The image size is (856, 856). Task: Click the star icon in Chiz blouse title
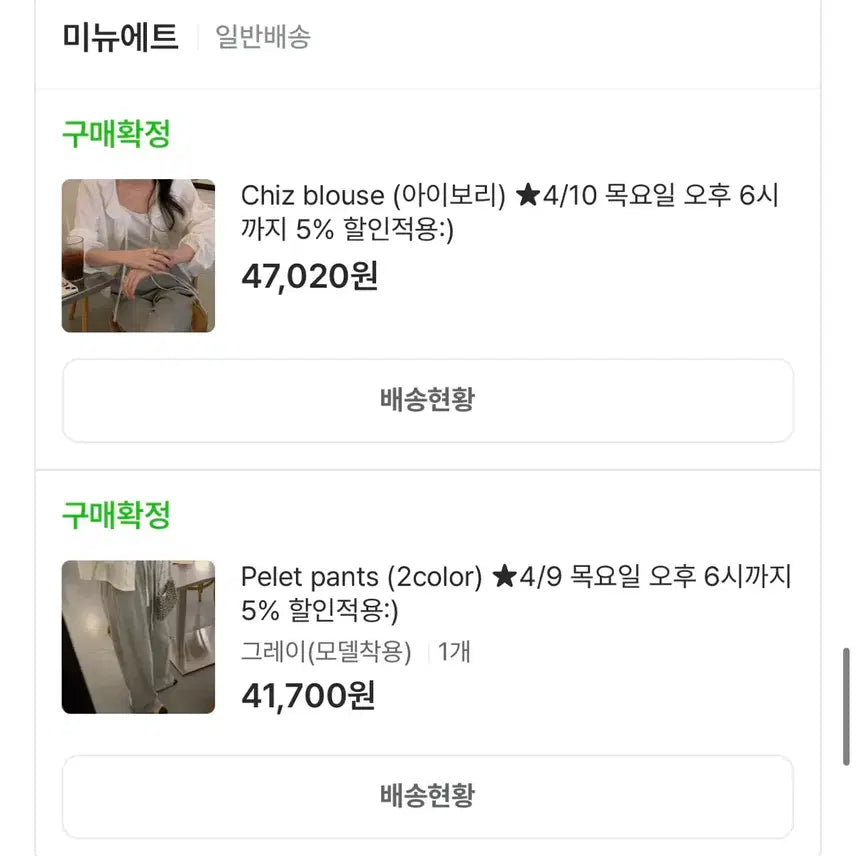(528, 196)
